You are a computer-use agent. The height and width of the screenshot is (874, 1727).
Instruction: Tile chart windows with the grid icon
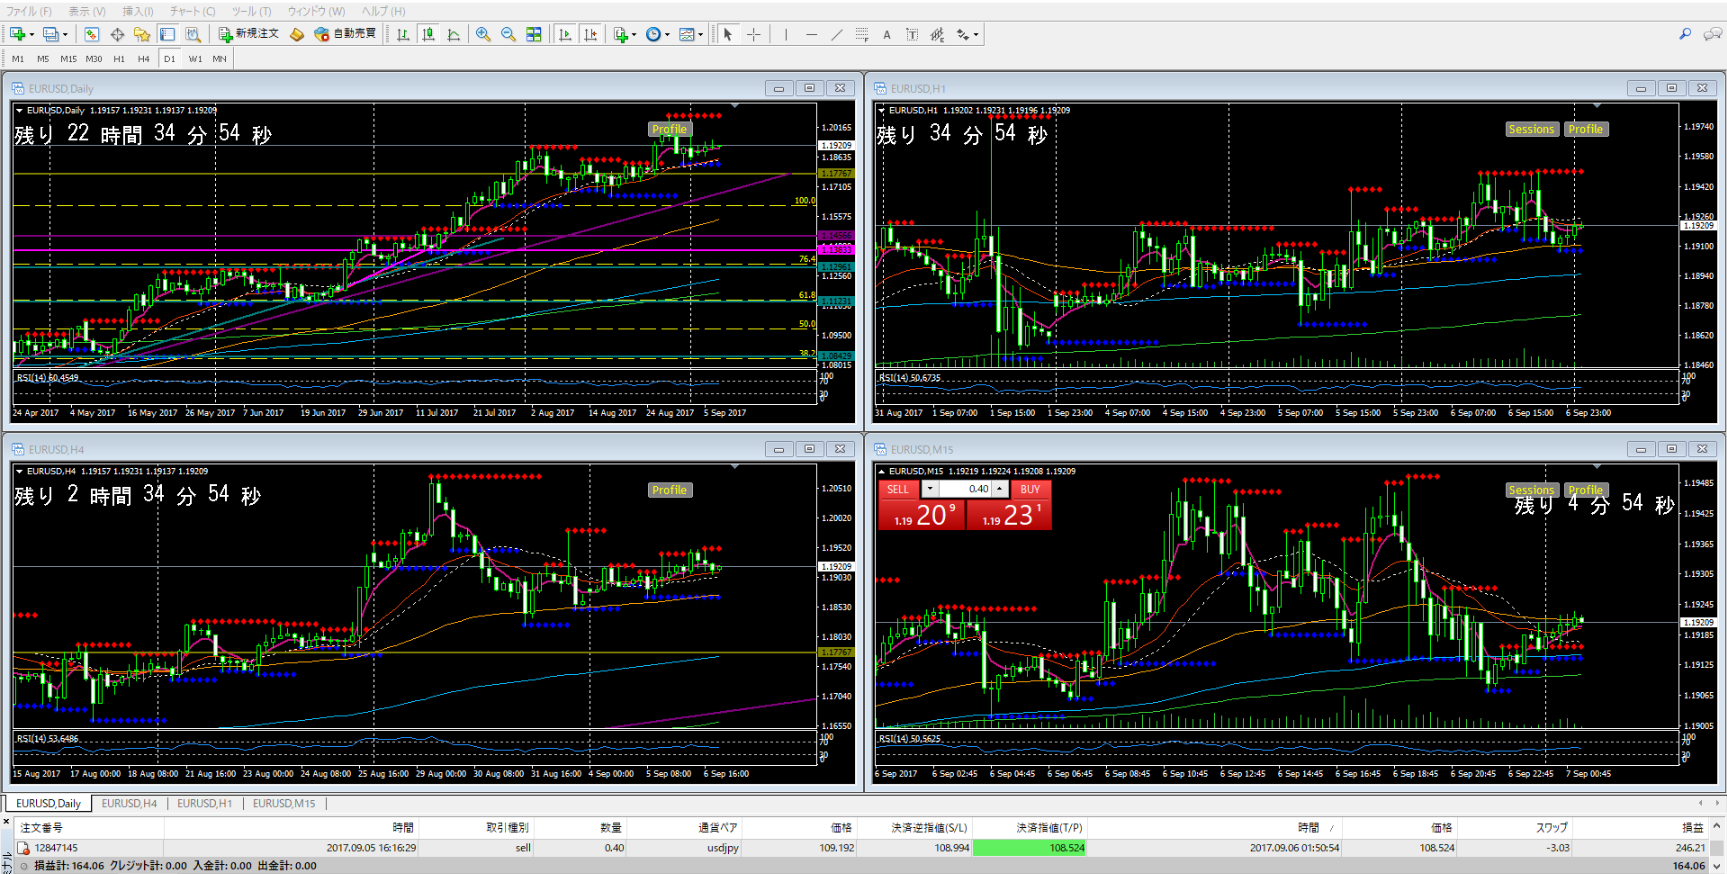click(534, 34)
